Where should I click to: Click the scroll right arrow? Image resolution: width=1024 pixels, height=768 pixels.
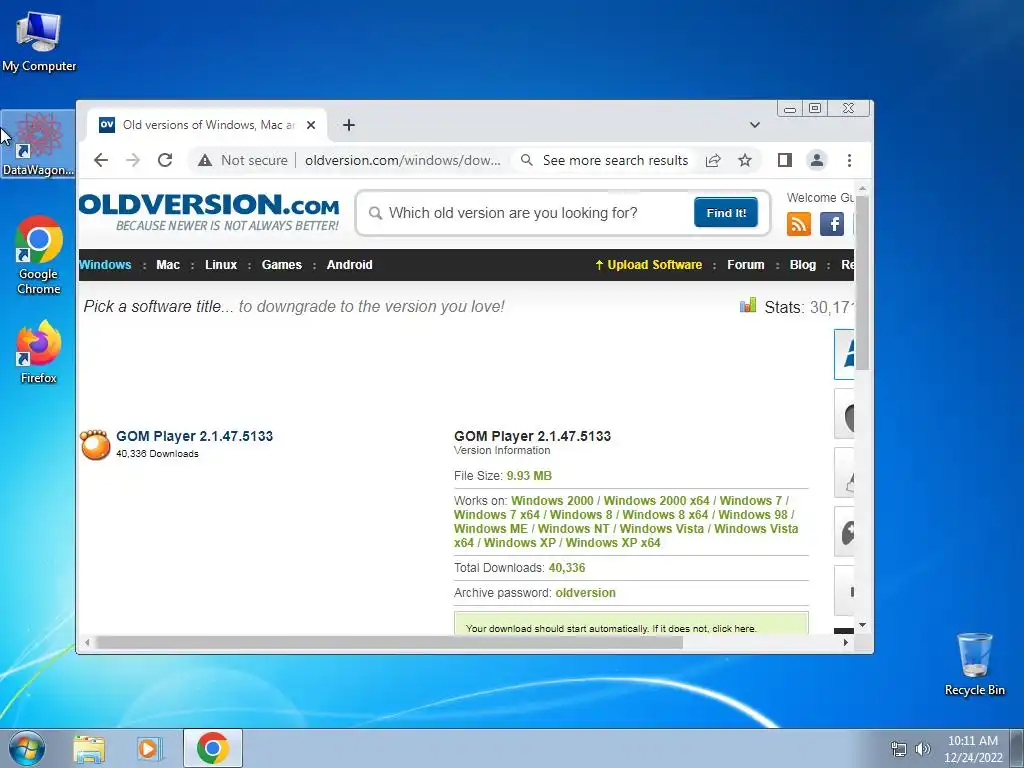pyautogui.click(x=846, y=643)
